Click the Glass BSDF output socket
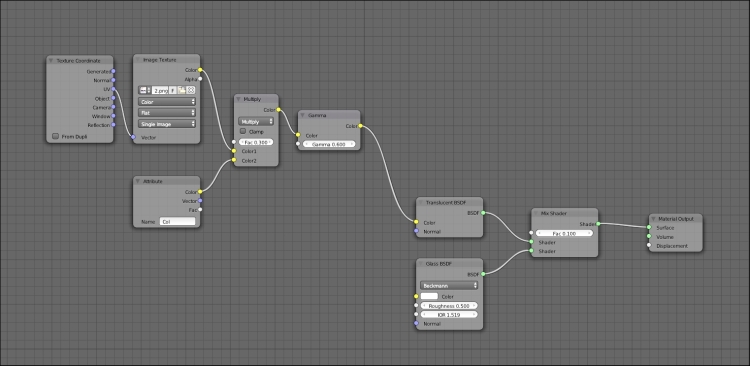Screen dimensions: 750x366 [483, 274]
